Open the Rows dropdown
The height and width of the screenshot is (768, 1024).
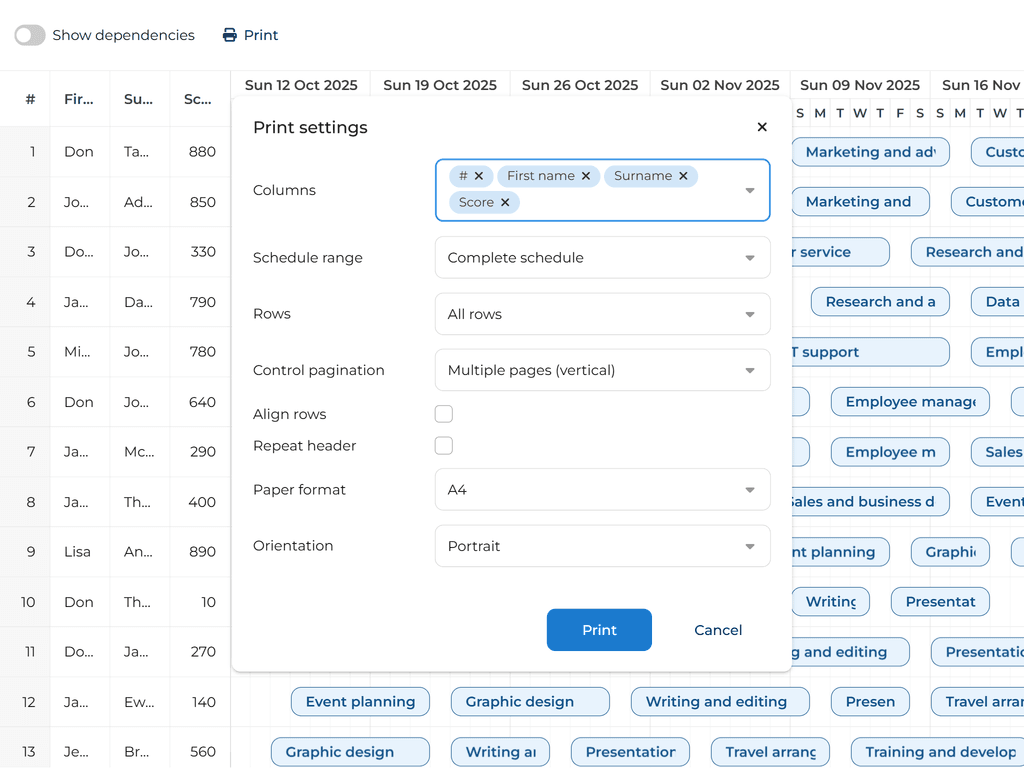pyautogui.click(x=602, y=314)
